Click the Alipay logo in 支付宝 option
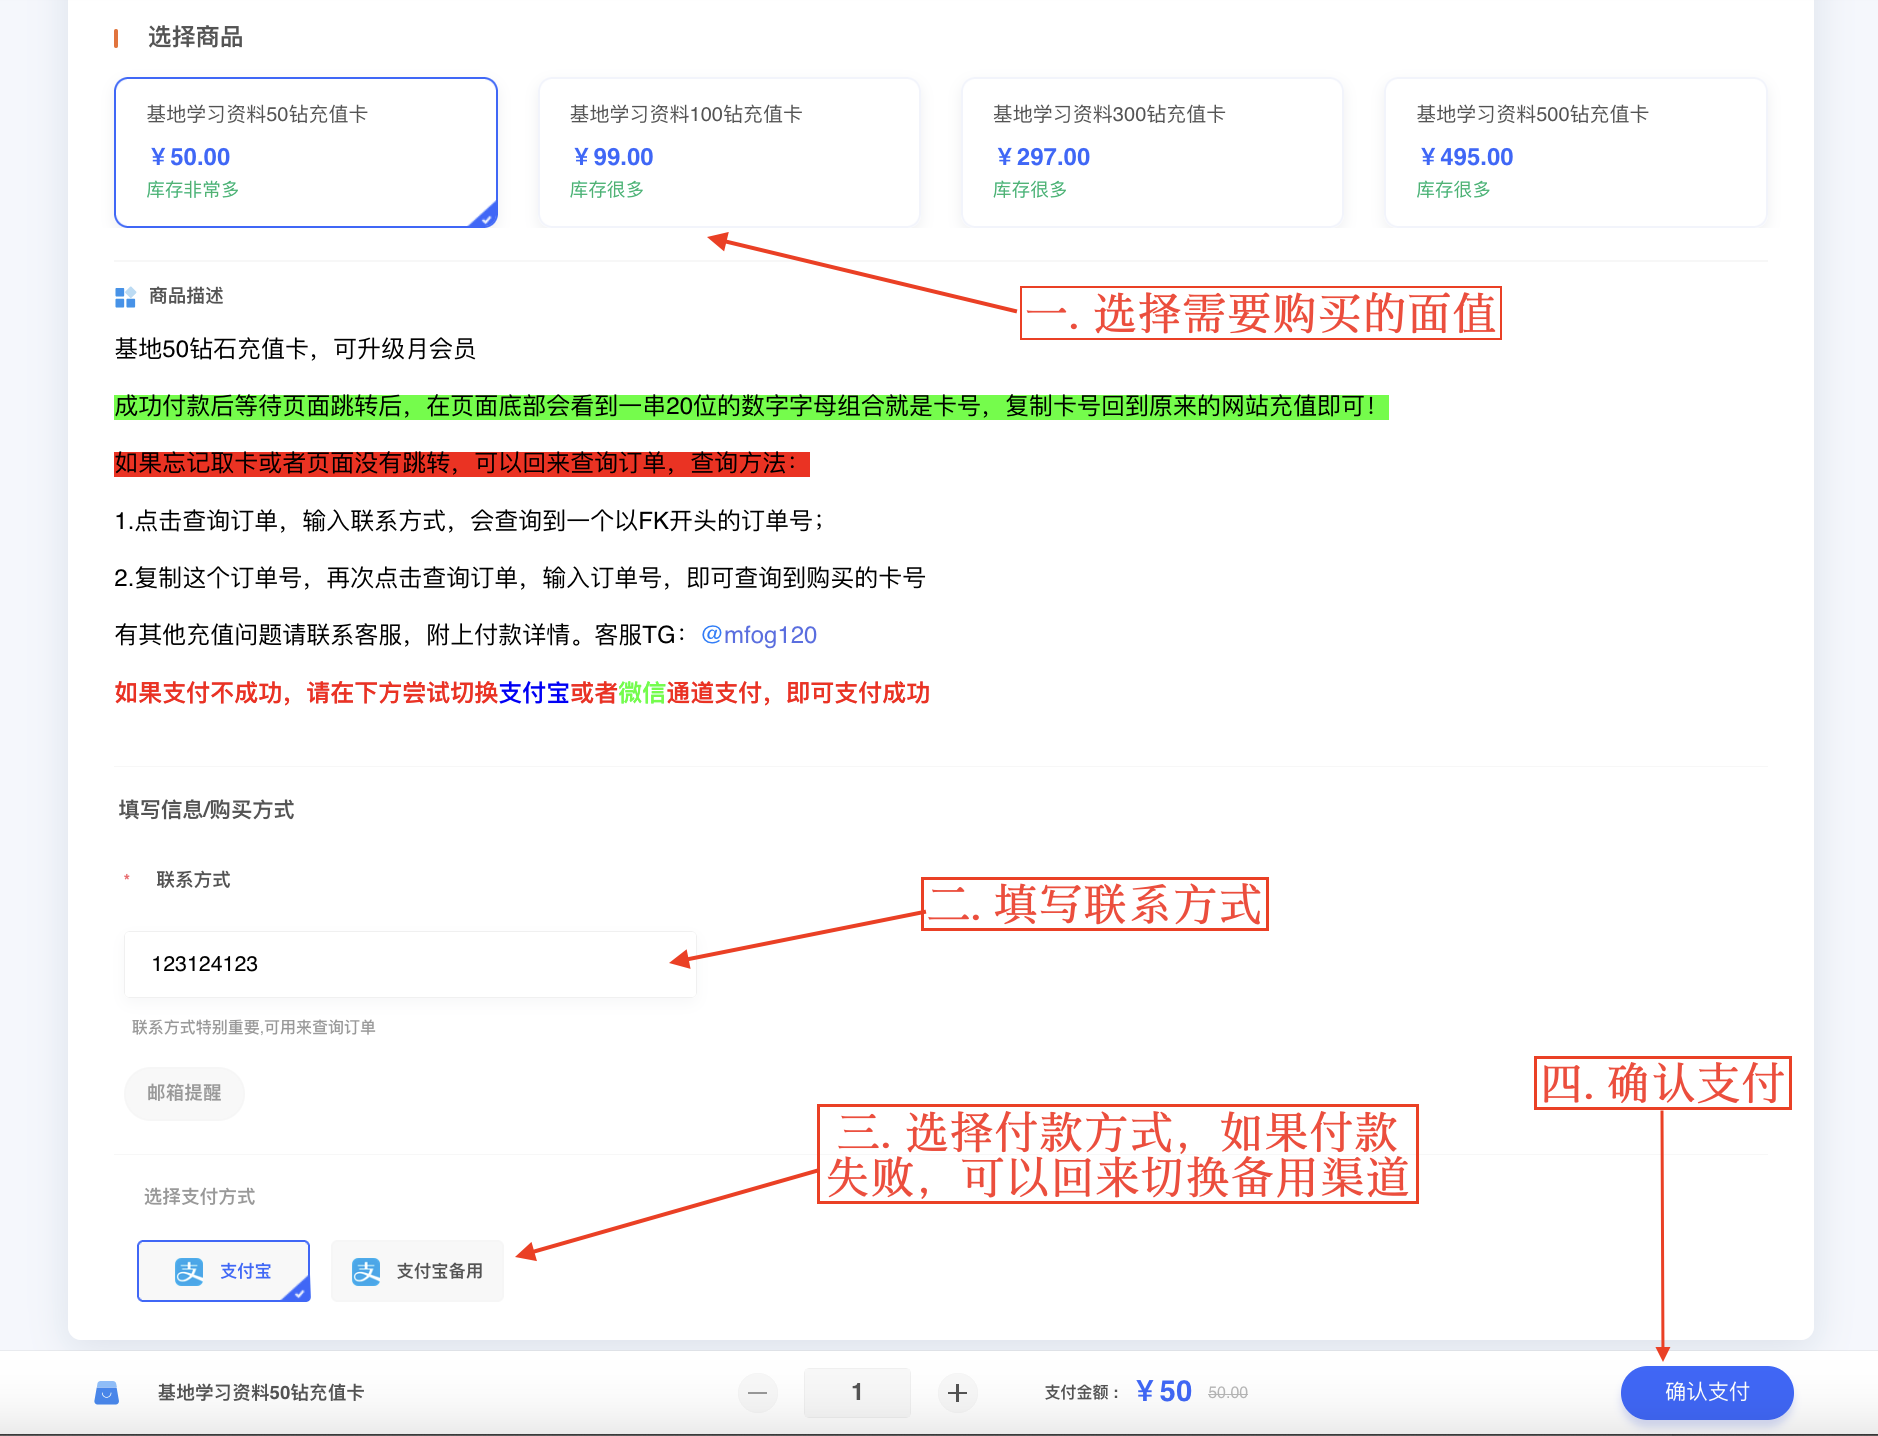 click(189, 1271)
